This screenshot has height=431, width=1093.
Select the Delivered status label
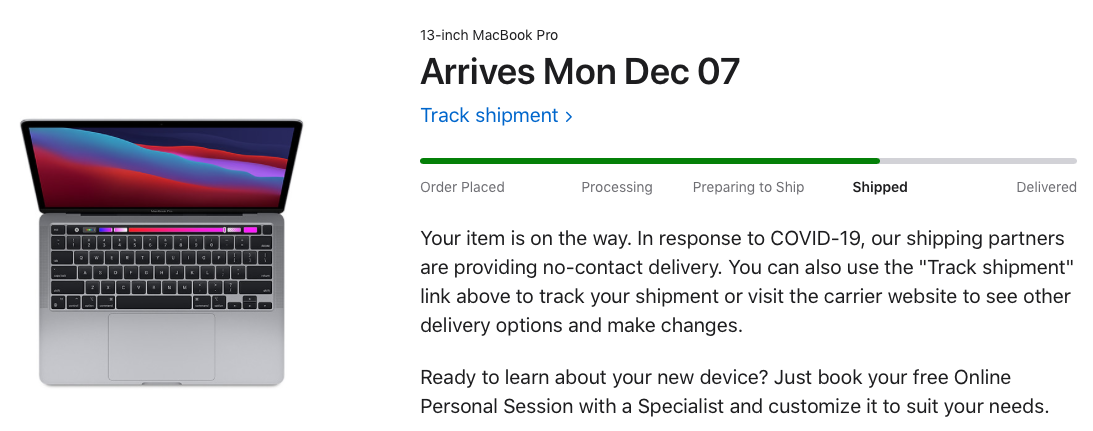coord(1046,187)
